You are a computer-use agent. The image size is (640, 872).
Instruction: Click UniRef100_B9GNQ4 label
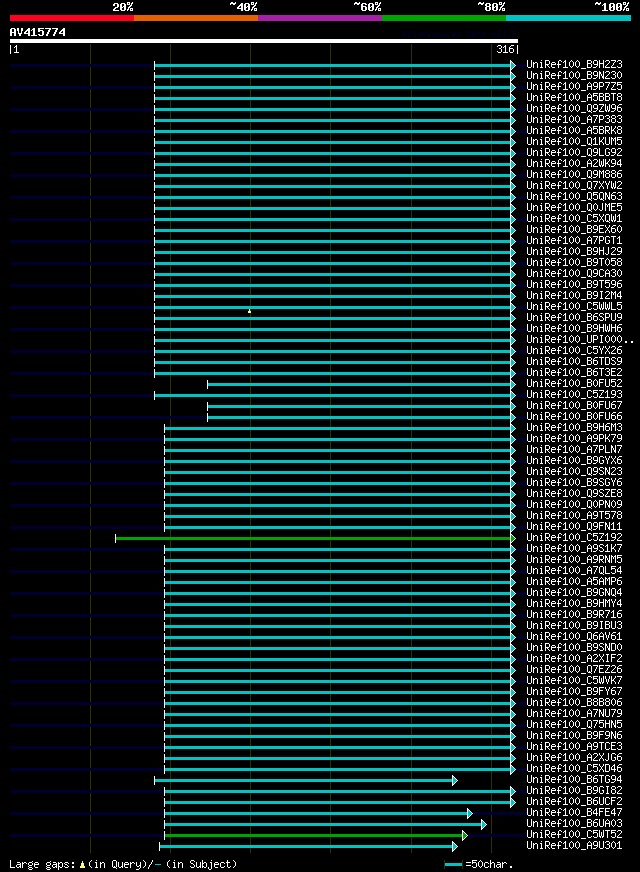574,593
